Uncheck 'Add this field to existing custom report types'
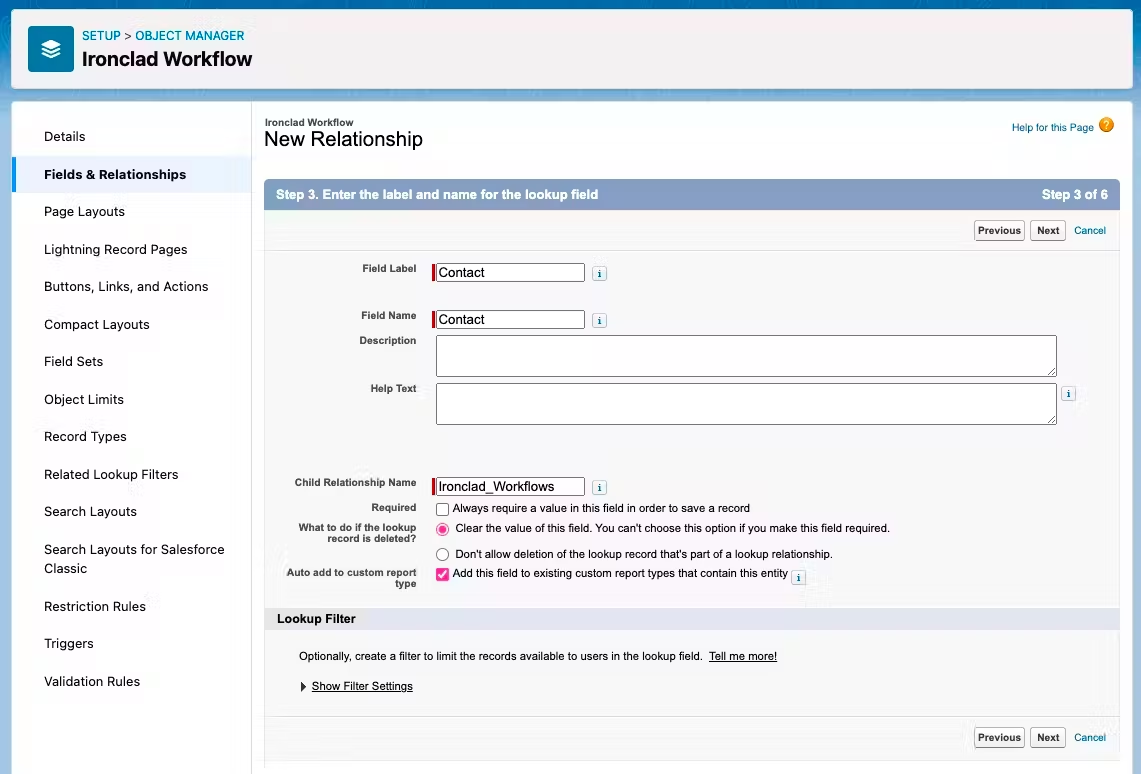The width and height of the screenshot is (1141, 774). tap(442, 574)
